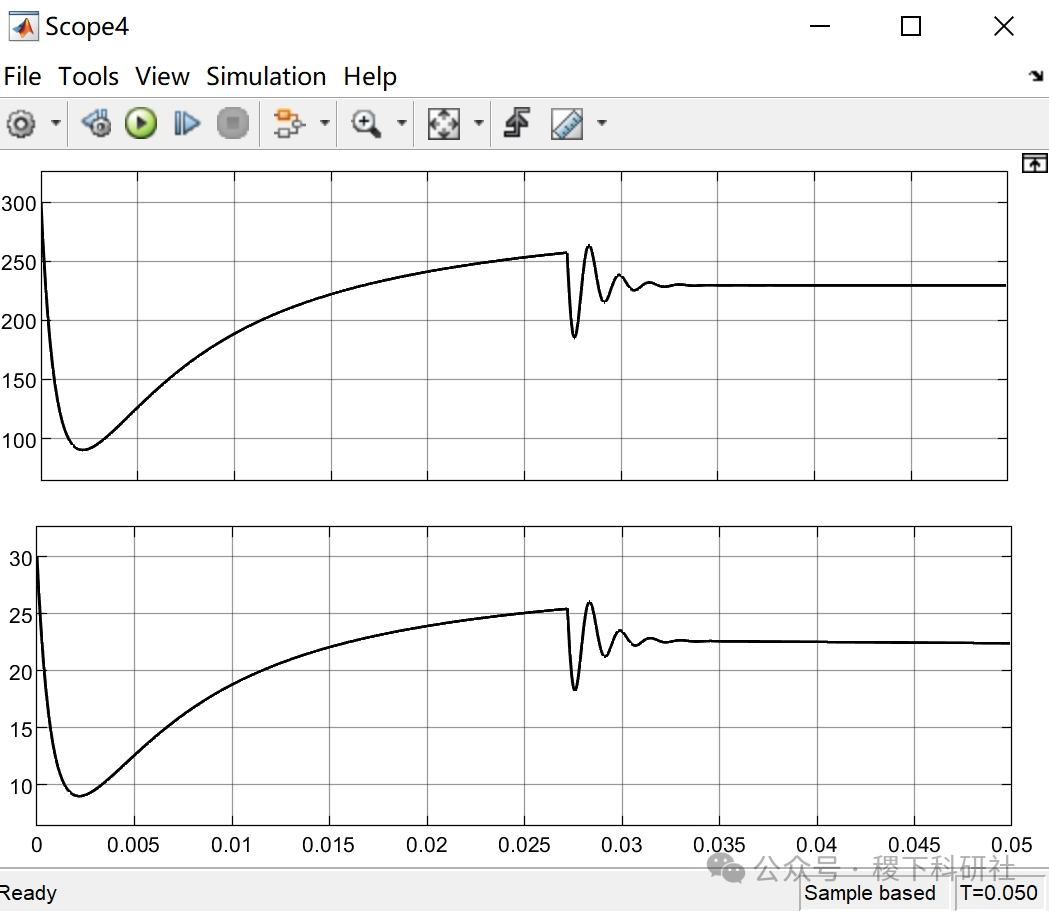Expand the measurements dropdown arrow
The image size is (1049, 911).
(x=601, y=123)
